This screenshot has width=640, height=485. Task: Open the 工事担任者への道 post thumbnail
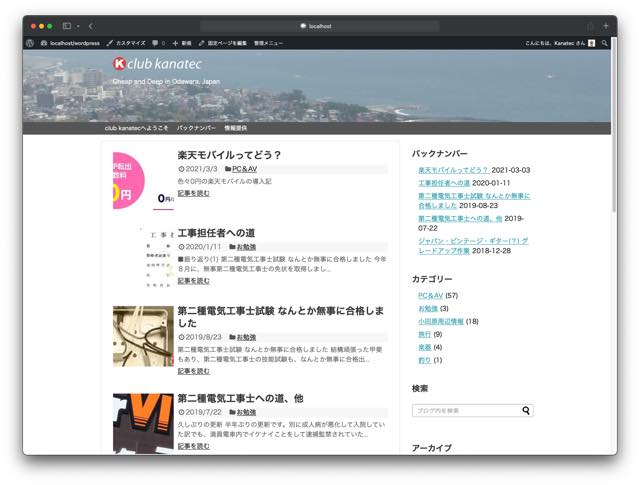click(143, 258)
